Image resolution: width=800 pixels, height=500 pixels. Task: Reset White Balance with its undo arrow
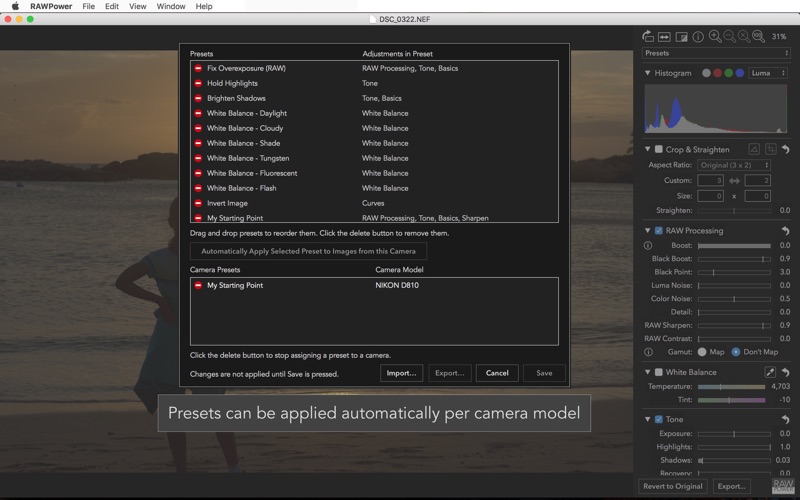coord(786,372)
